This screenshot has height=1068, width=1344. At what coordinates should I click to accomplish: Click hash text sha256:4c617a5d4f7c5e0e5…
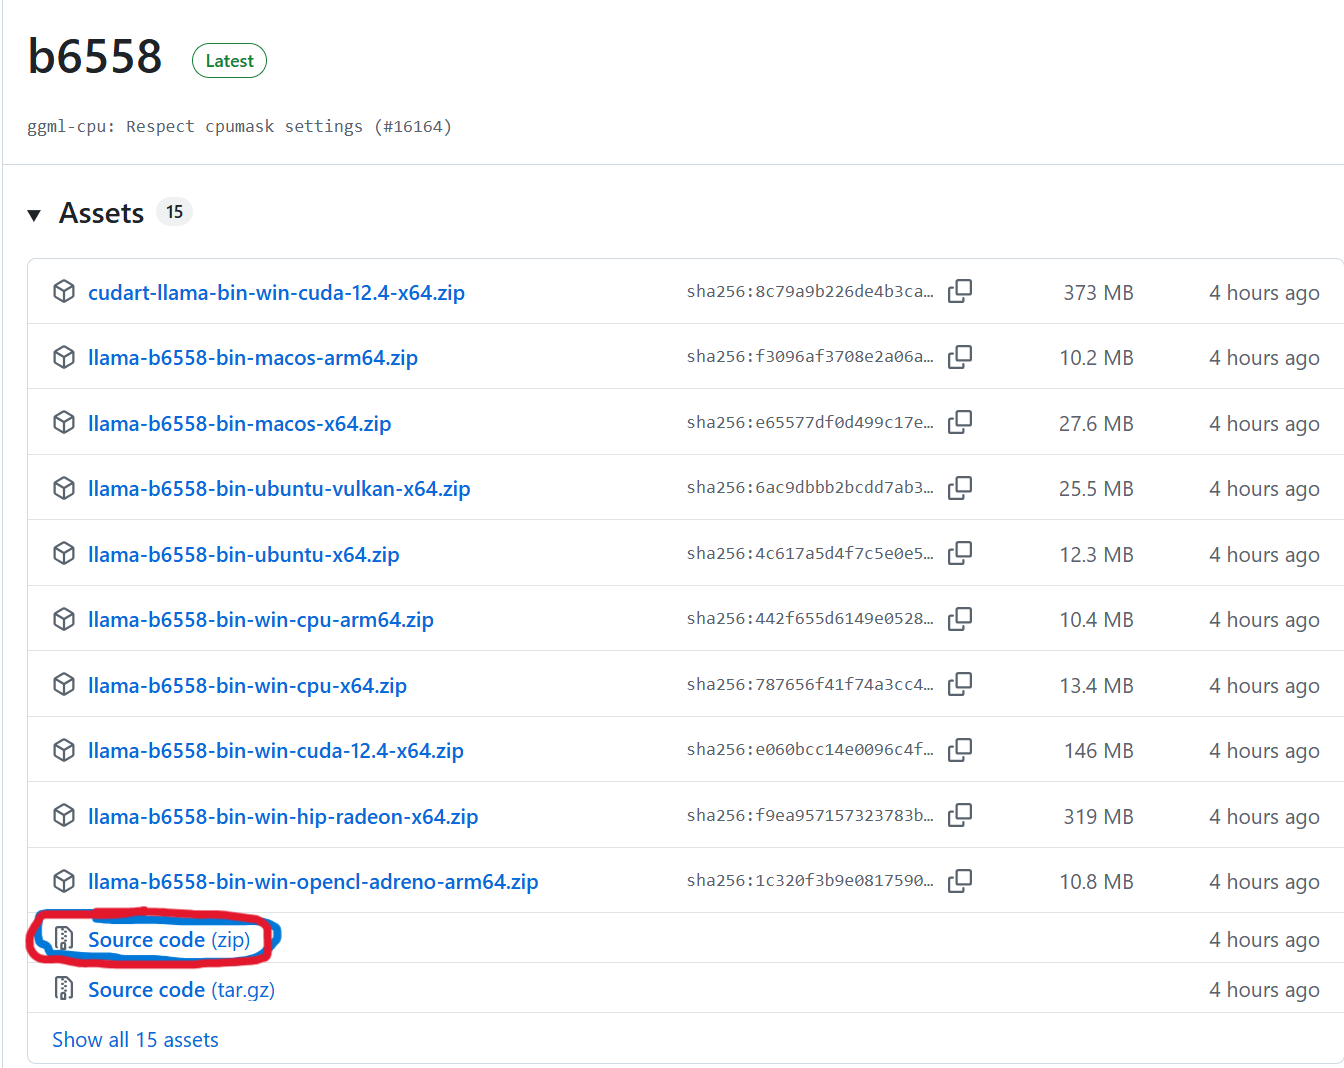[x=810, y=554]
